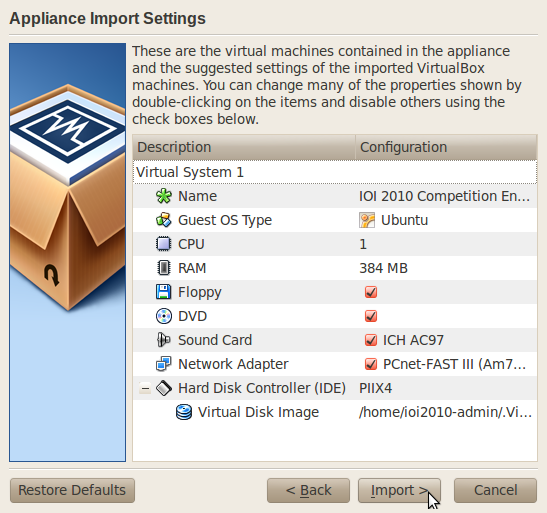The width and height of the screenshot is (547, 513).
Task: Select the CPU chip icon
Action: 164,244
